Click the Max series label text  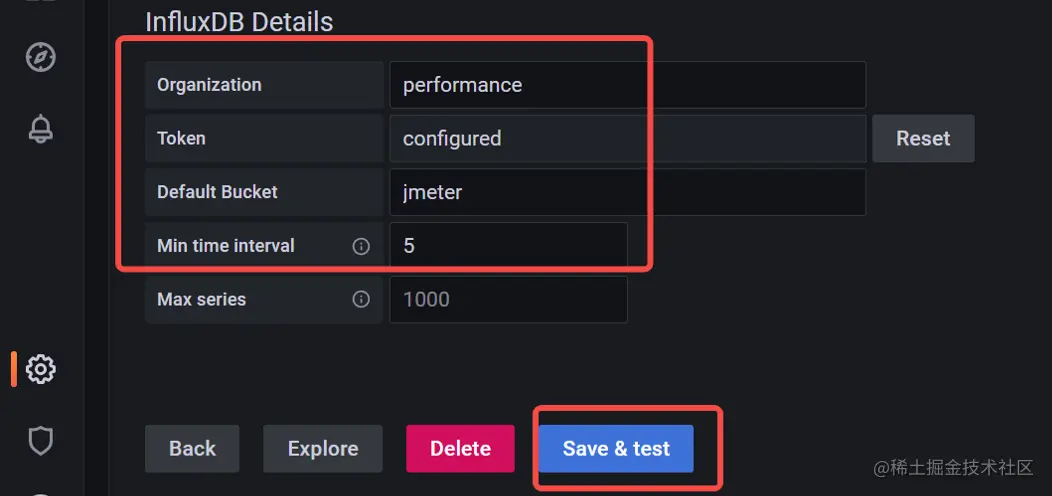[201, 299]
